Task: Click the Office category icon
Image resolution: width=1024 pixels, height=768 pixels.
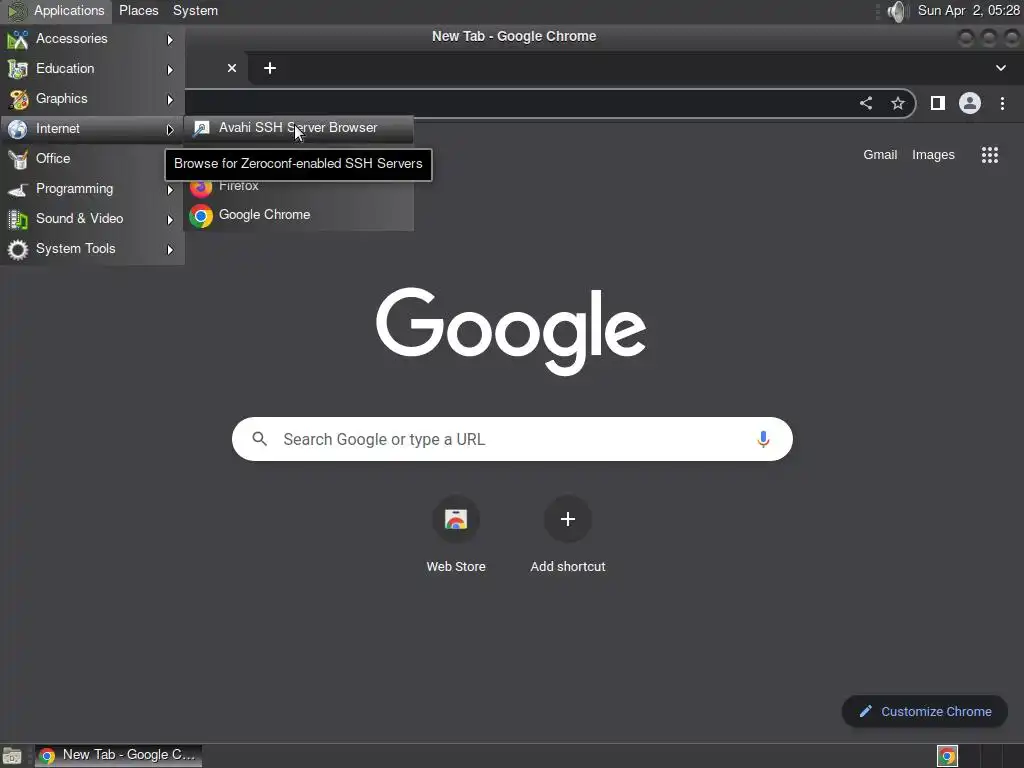Action: click(18, 159)
